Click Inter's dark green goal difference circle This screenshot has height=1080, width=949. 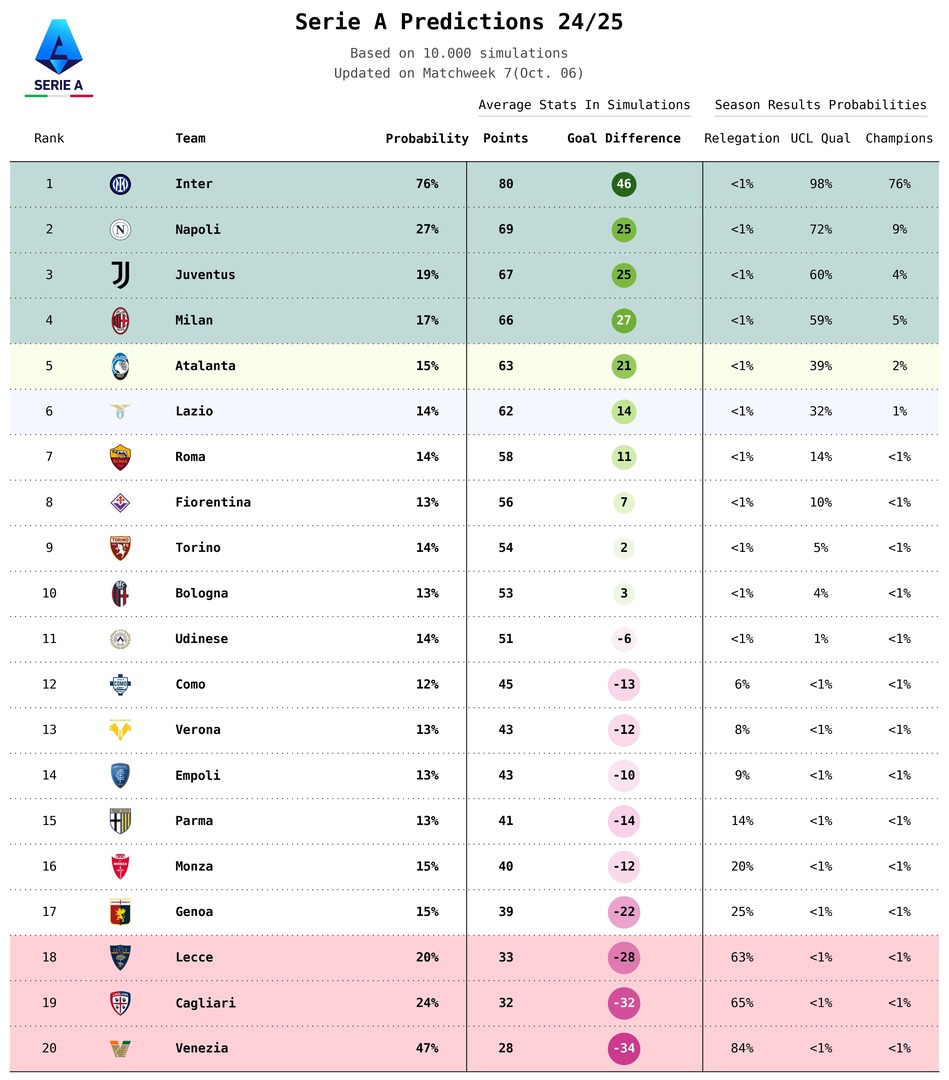pos(624,184)
